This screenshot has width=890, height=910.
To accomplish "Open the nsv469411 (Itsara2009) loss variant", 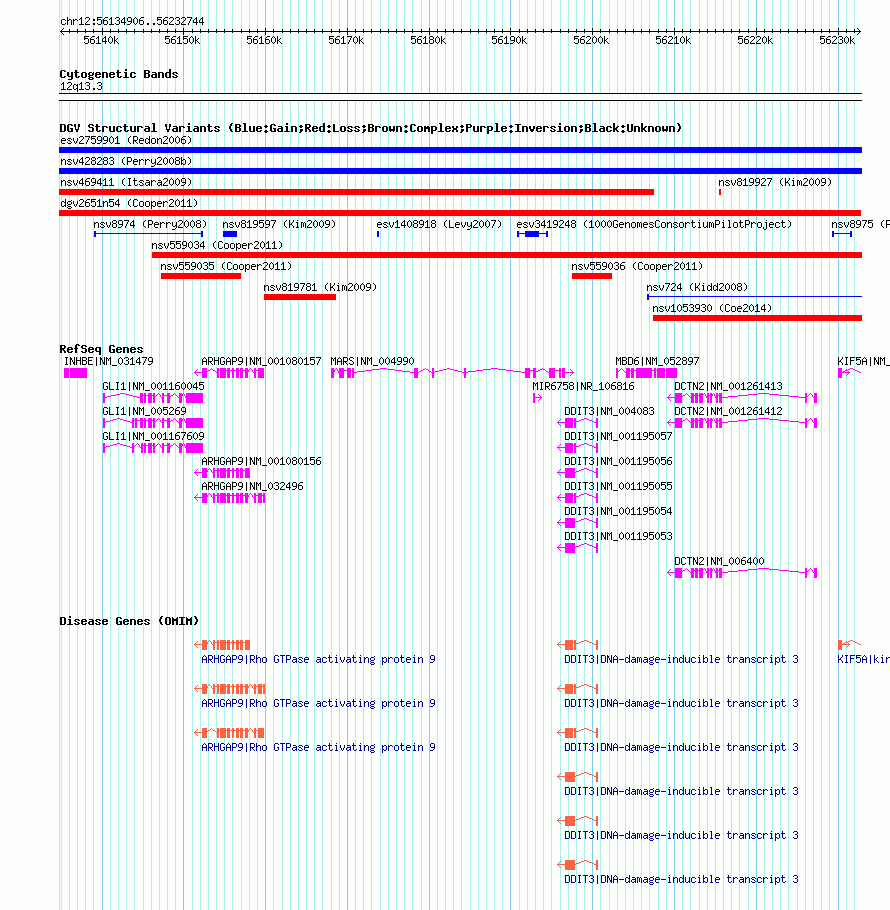I will 356,192.
